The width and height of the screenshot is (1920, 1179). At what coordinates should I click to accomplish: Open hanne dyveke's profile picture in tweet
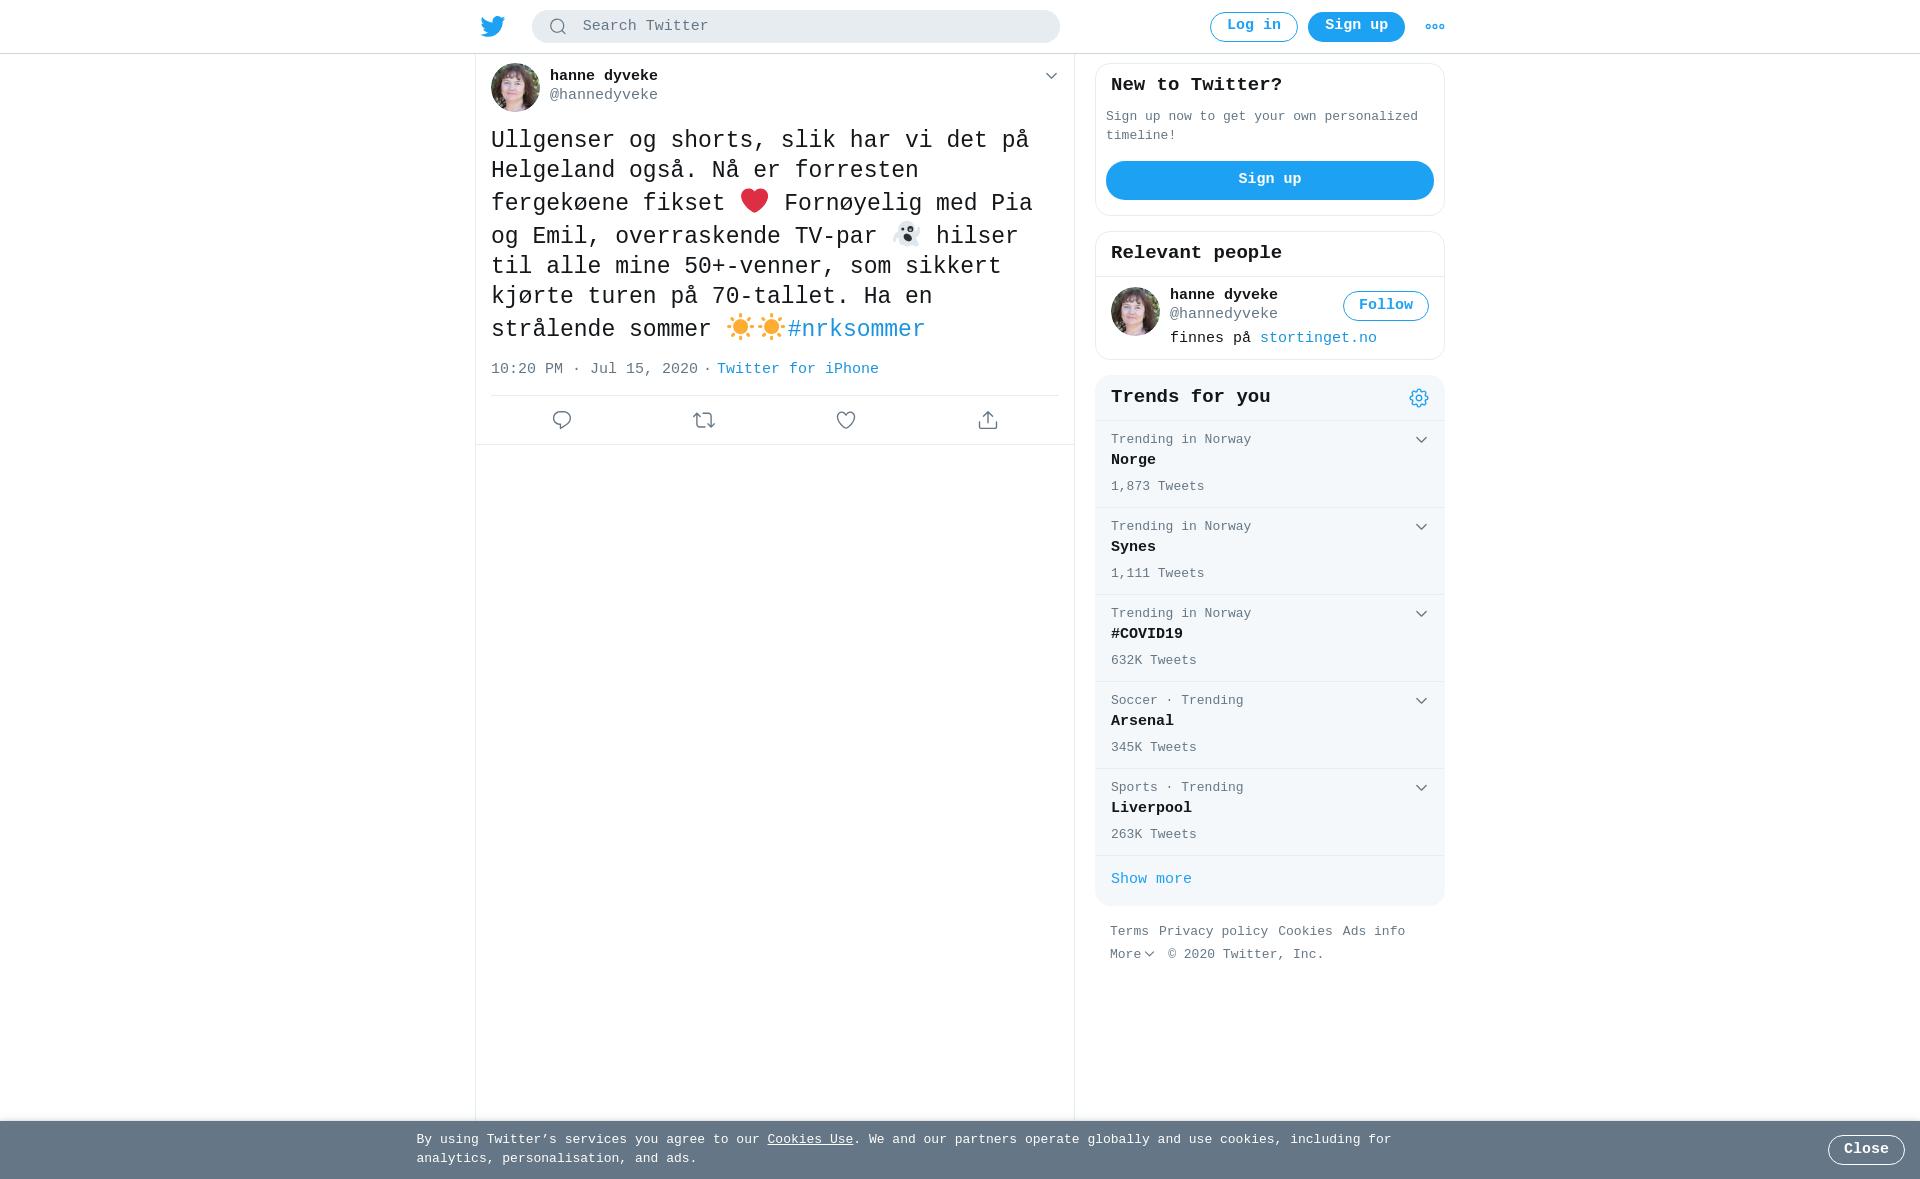coord(515,87)
